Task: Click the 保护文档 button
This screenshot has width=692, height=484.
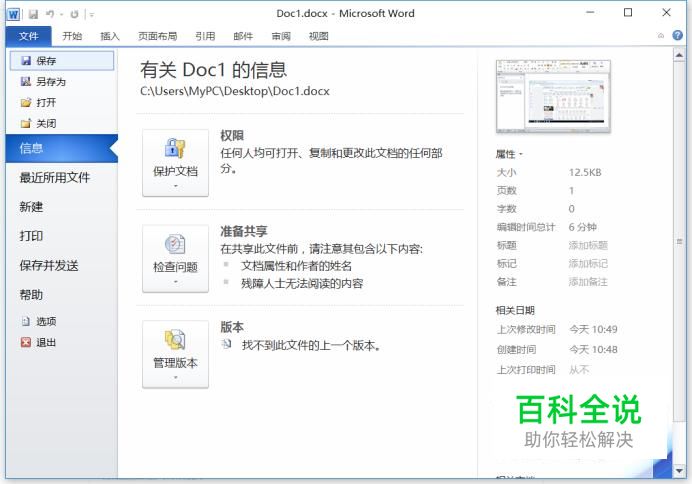Action: click(x=175, y=163)
